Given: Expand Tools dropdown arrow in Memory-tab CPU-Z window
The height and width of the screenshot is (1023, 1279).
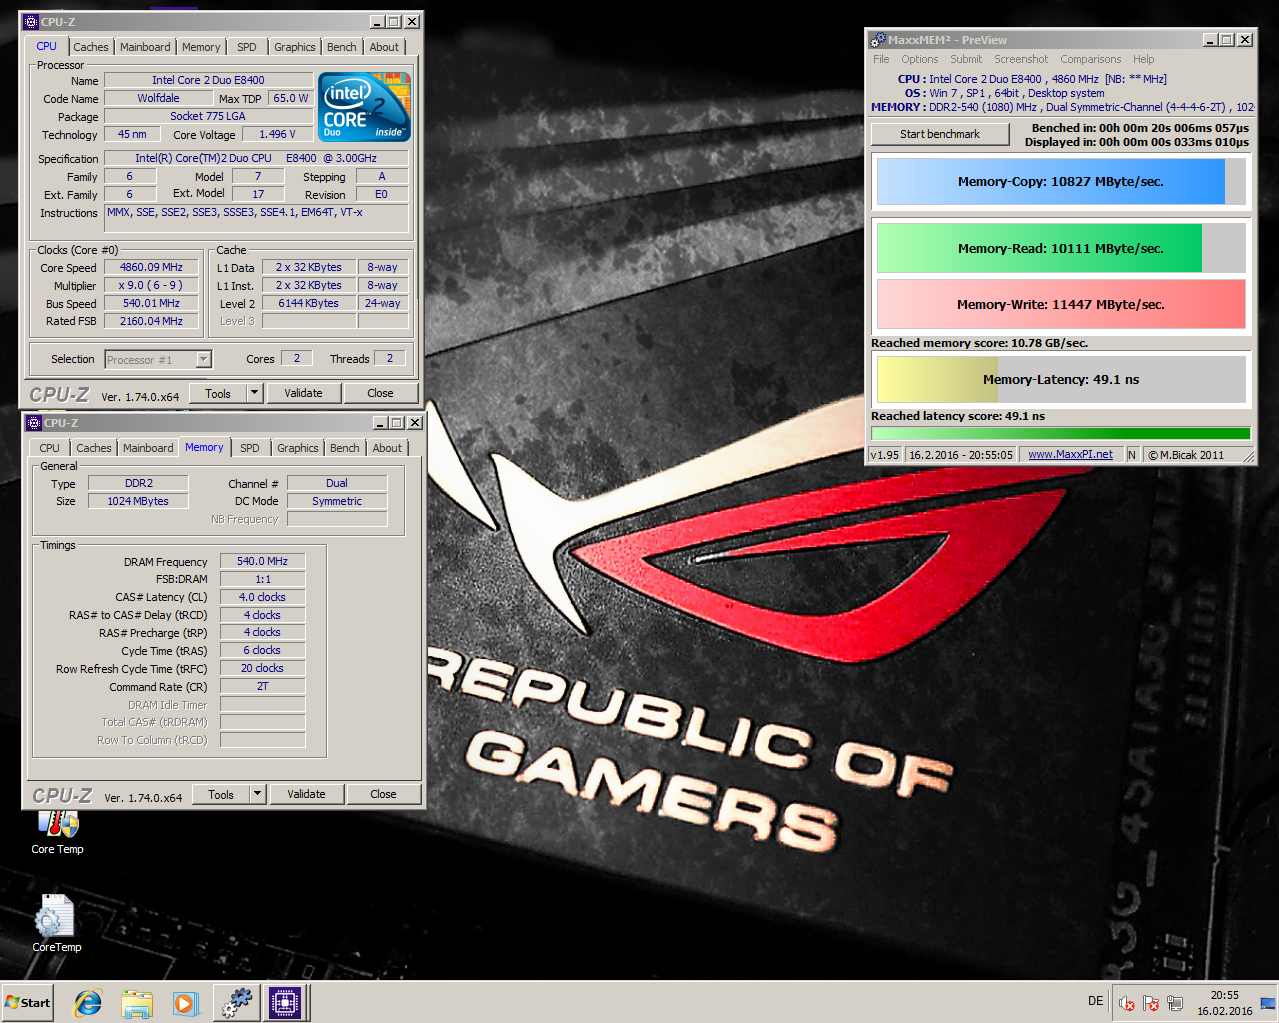Looking at the screenshot, I should (x=257, y=794).
